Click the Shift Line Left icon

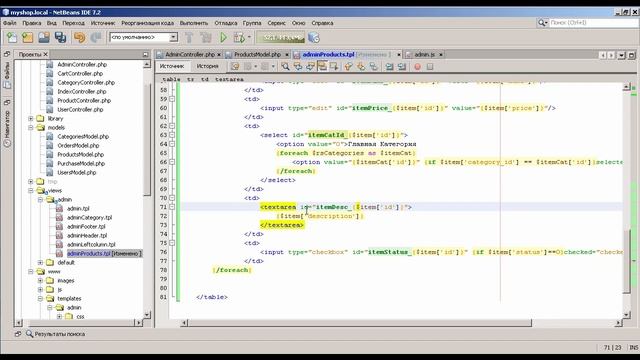(389, 66)
